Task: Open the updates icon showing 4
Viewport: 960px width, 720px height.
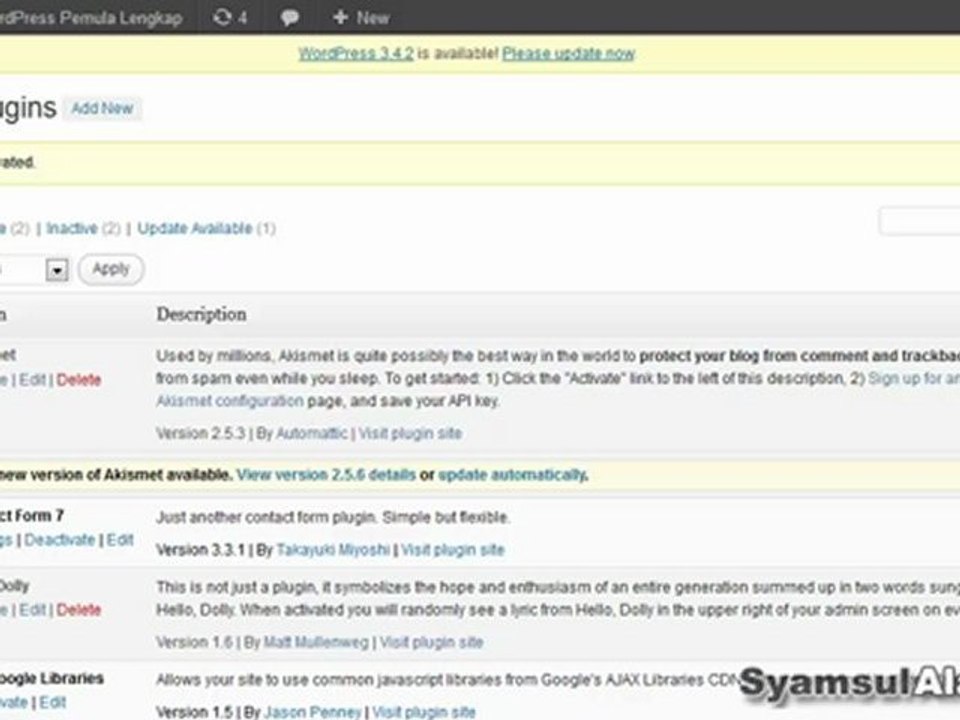Action: pyautogui.click(x=230, y=17)
